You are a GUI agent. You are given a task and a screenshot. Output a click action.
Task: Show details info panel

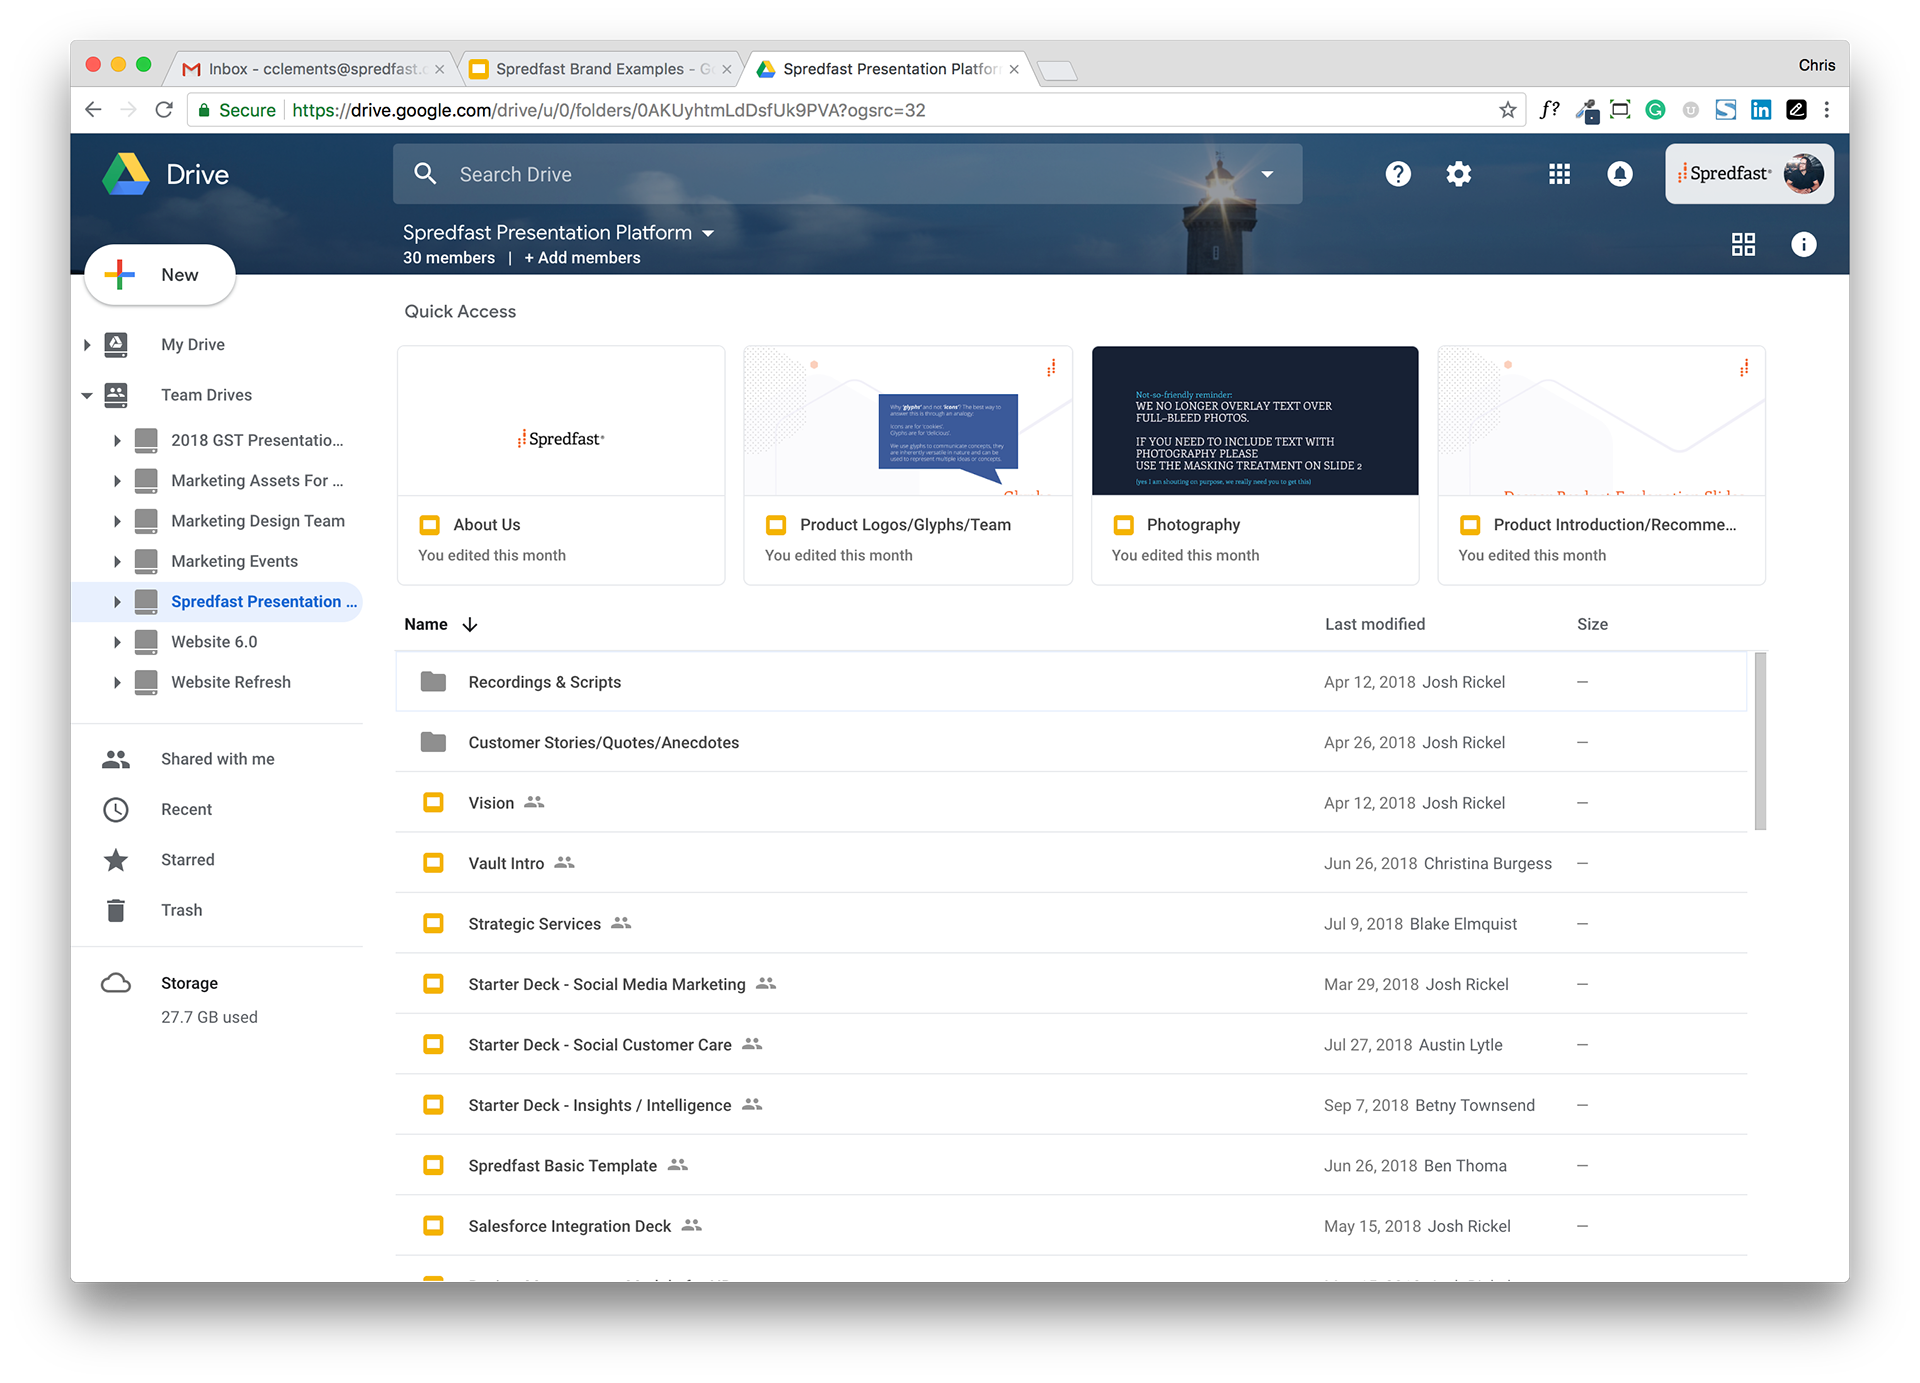point(1803,245)
